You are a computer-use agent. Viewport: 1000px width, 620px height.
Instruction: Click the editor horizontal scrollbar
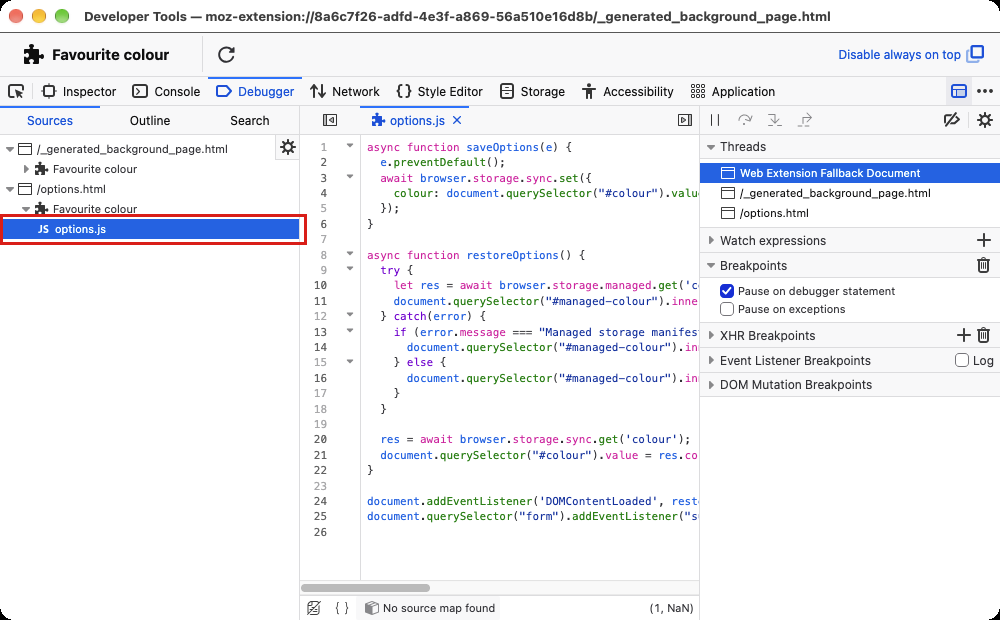click(x=365, y=587)
